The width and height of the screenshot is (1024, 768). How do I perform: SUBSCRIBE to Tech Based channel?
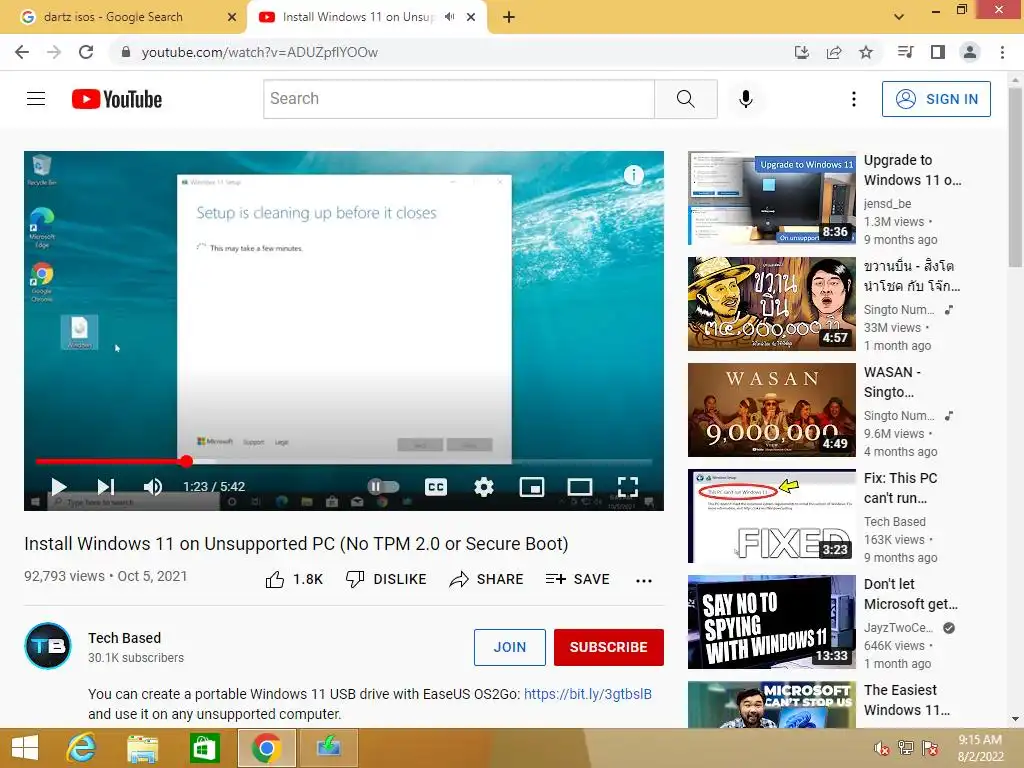[609, 647]
